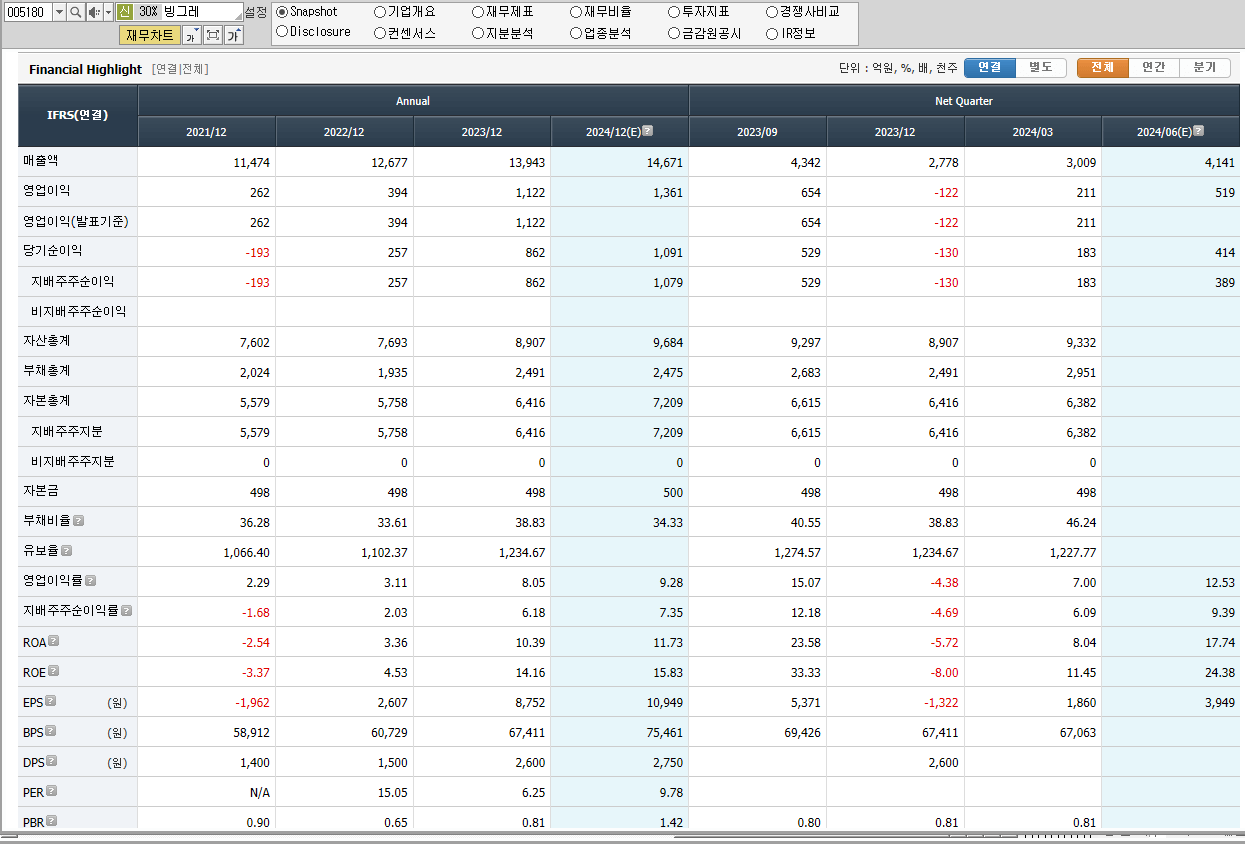Open the stock code dropdown arrow
This screenshot has width=1245, height=844.
click(x=59, y=12)
